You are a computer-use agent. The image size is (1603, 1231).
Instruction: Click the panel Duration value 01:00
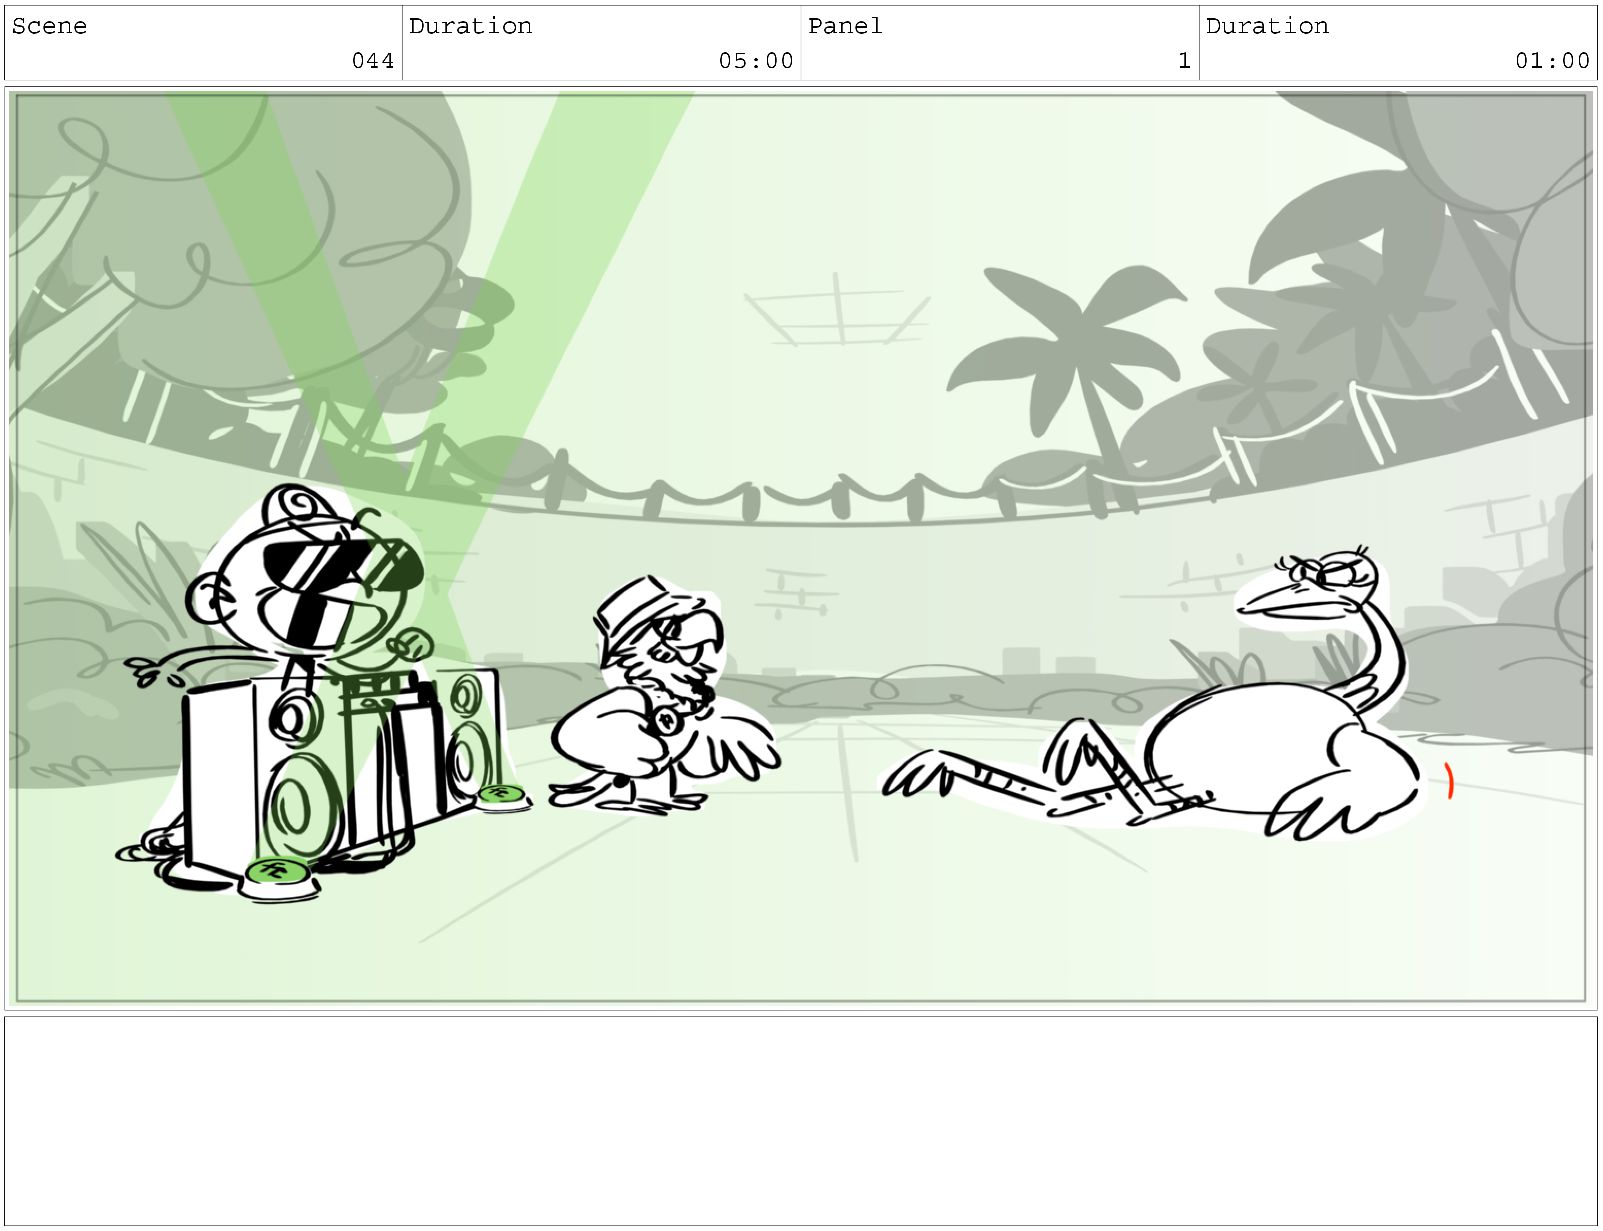point(1552,61)
